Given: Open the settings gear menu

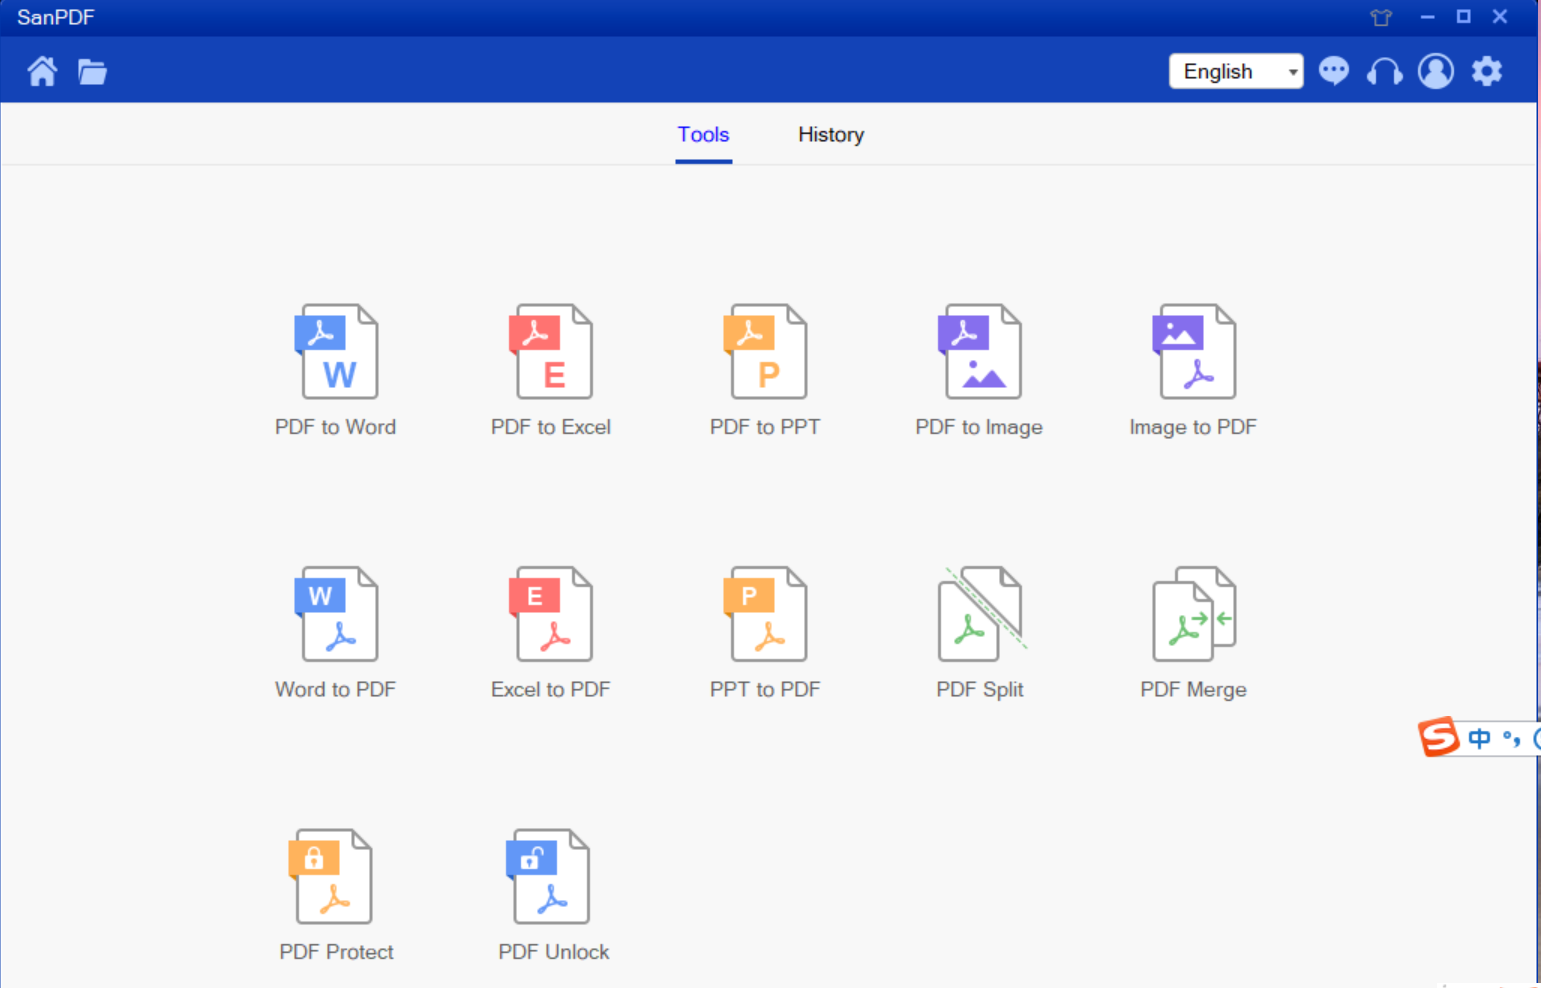Looking at the screenshot, I should click(x=1487, y=71).
